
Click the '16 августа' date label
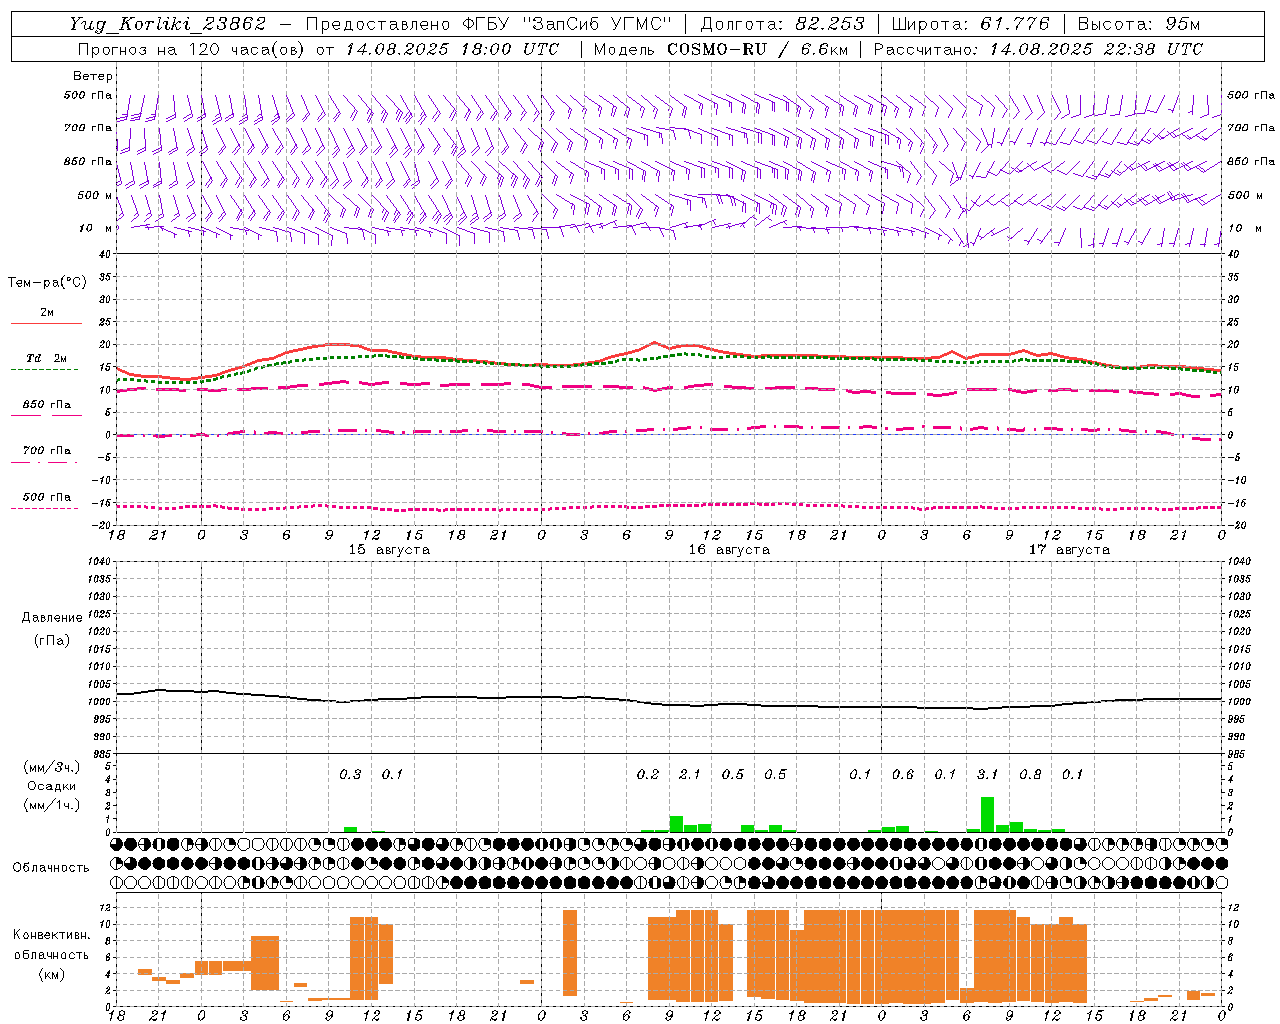pos(729,550)
